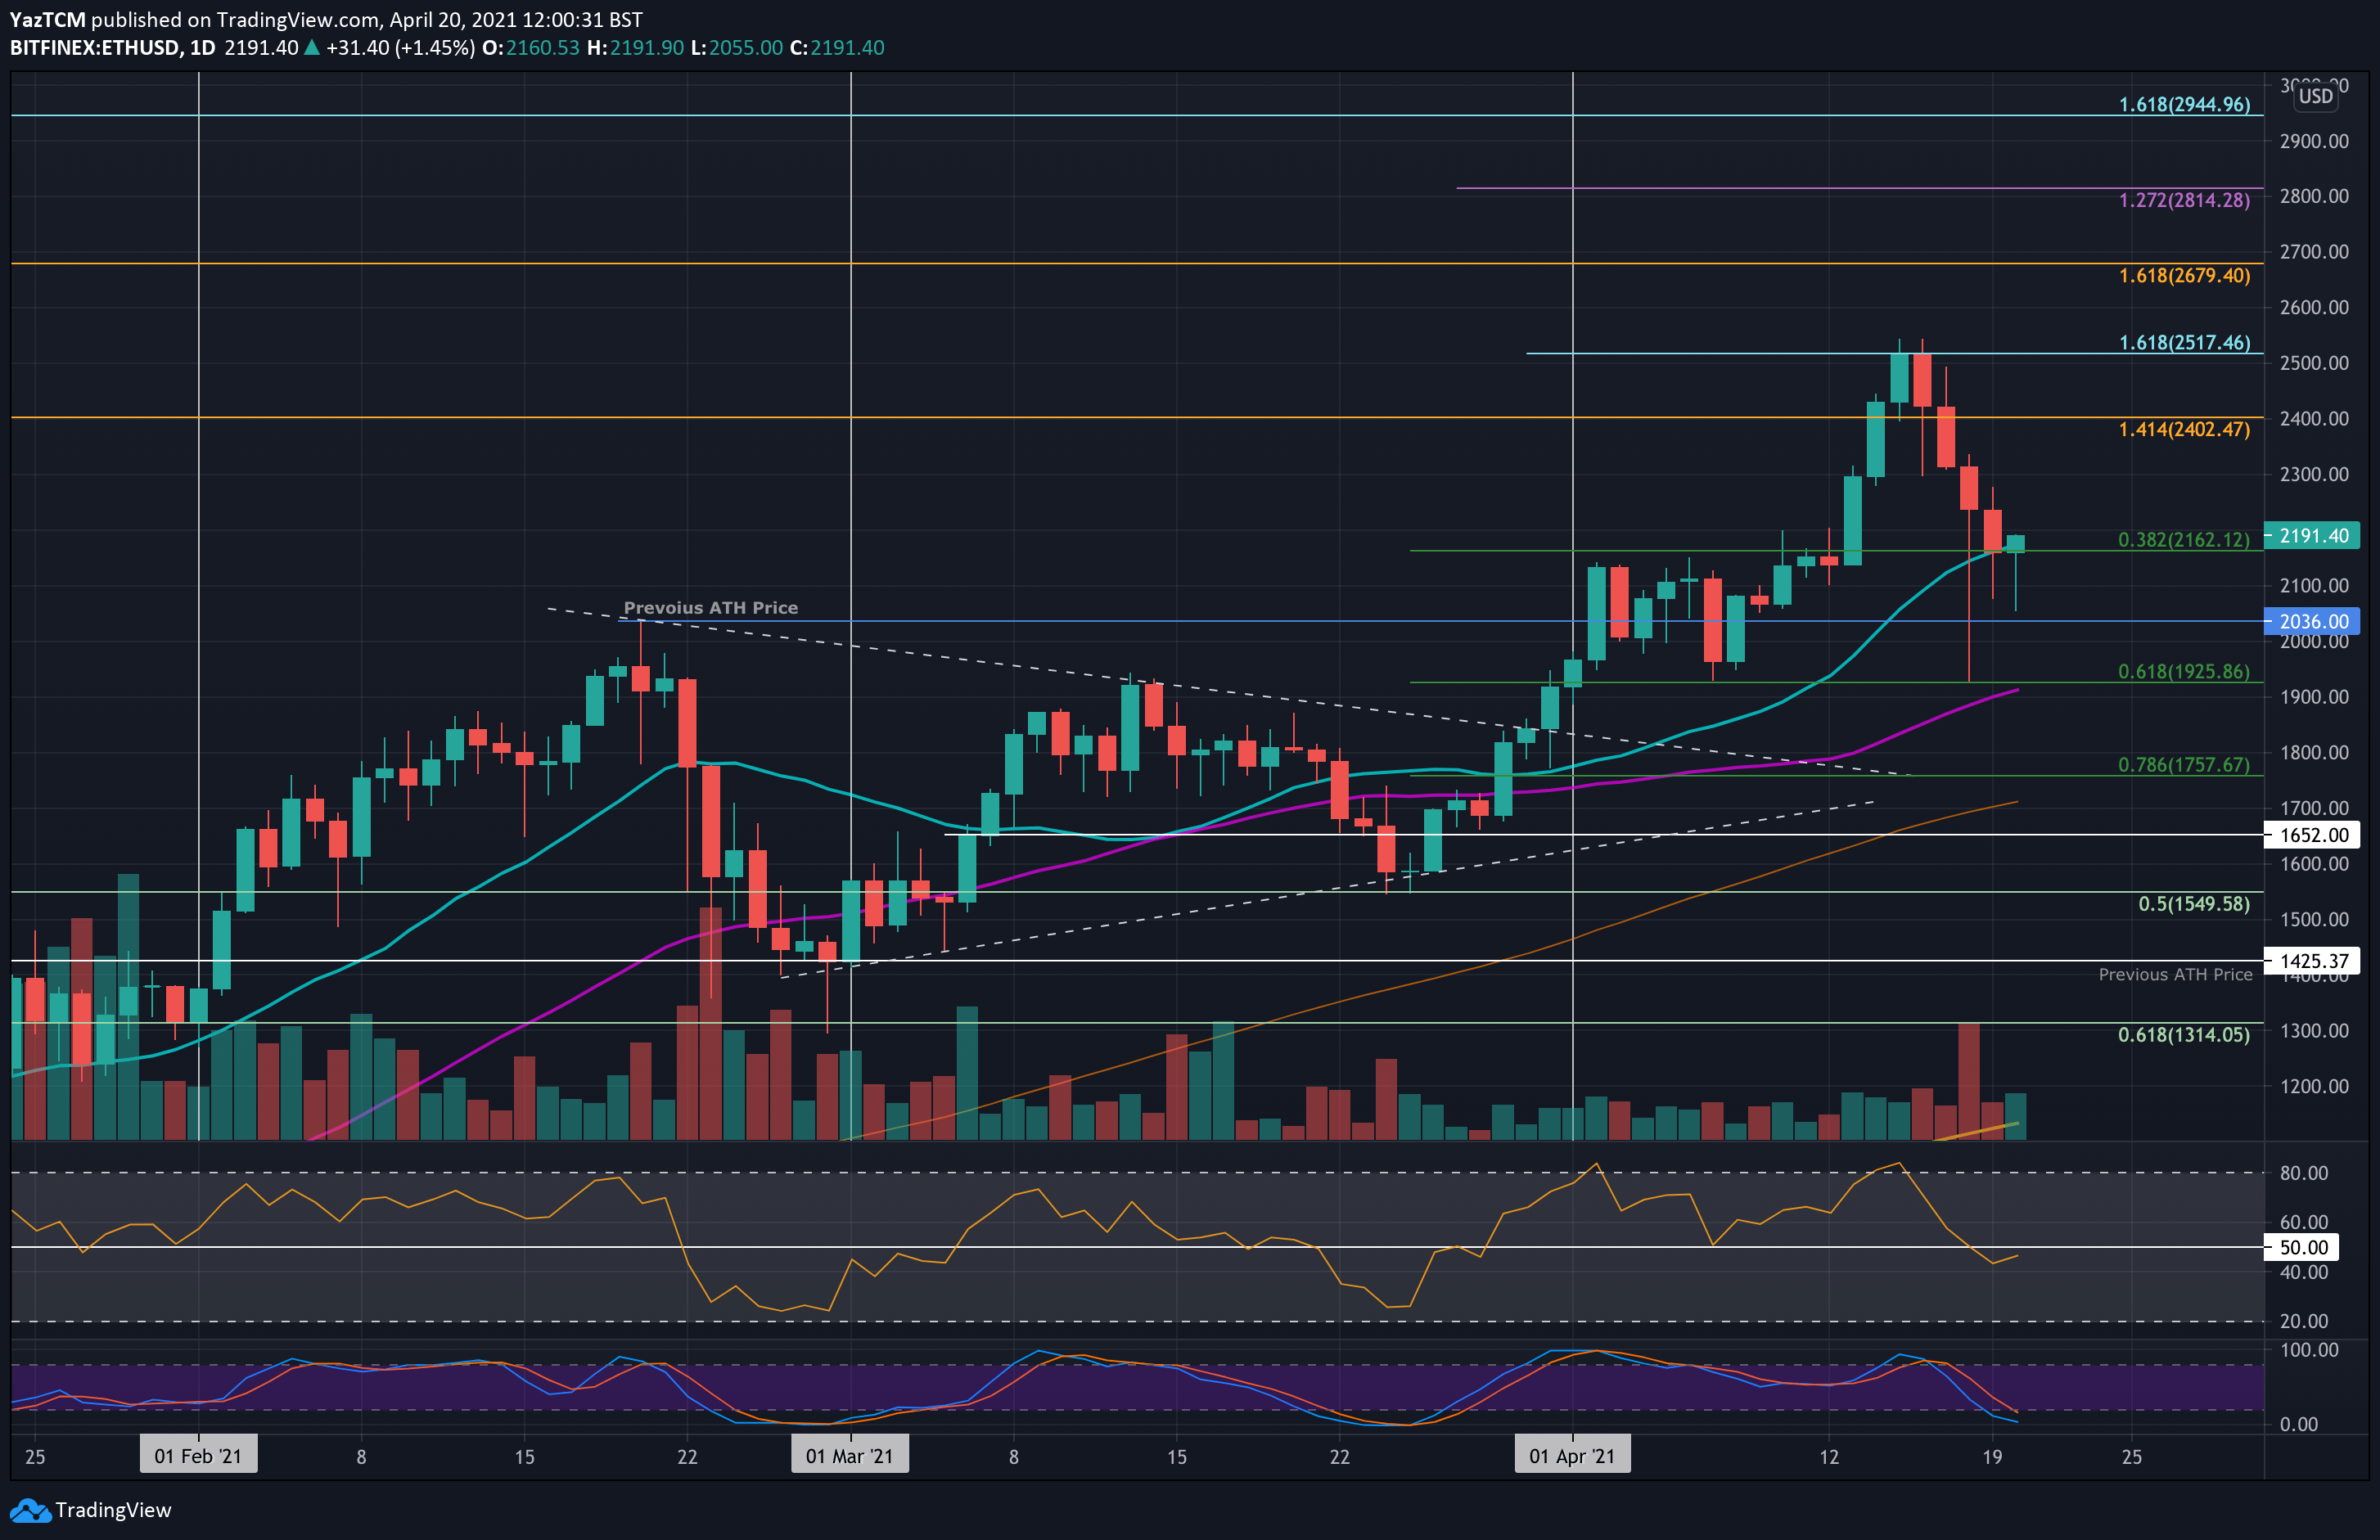The height and width of the screenshot is (1540, 2380).
Task: Select the 1.272(2814.28) Fibonacci label
Action: pyautogui.click(x=2184, y=200)
